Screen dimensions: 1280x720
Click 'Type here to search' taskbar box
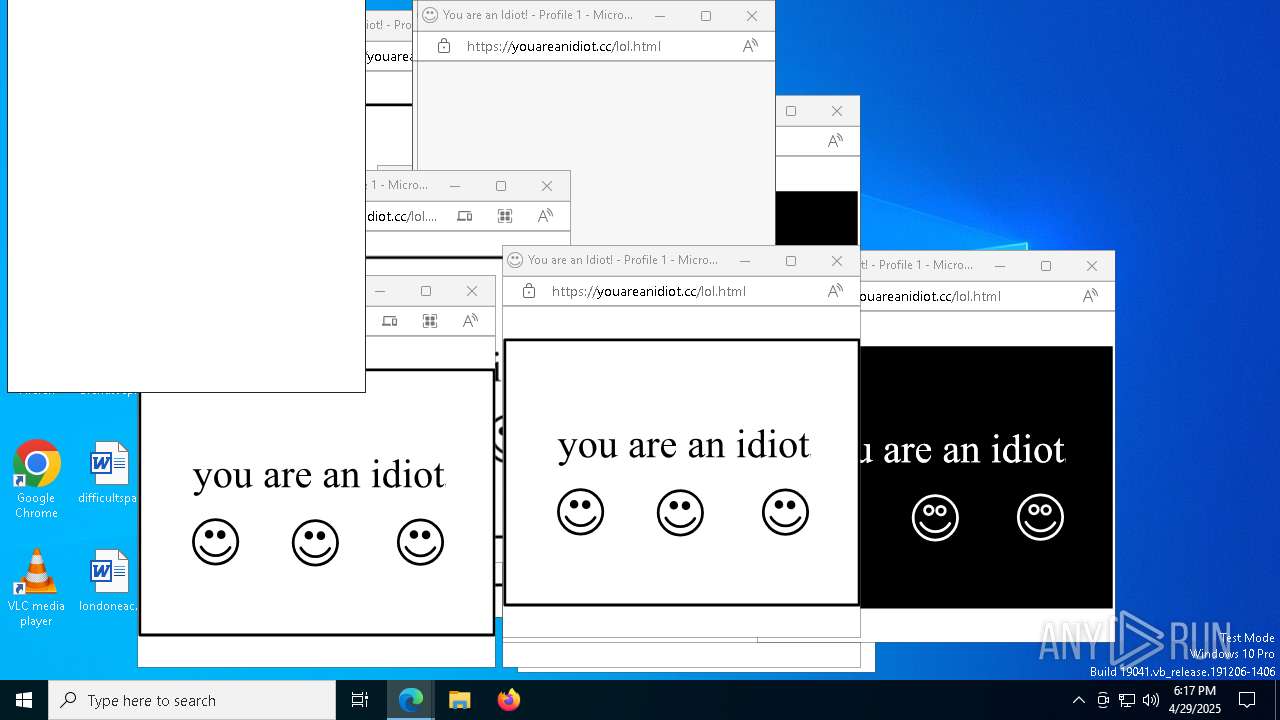pyautogui.click(x=192, y=700)
